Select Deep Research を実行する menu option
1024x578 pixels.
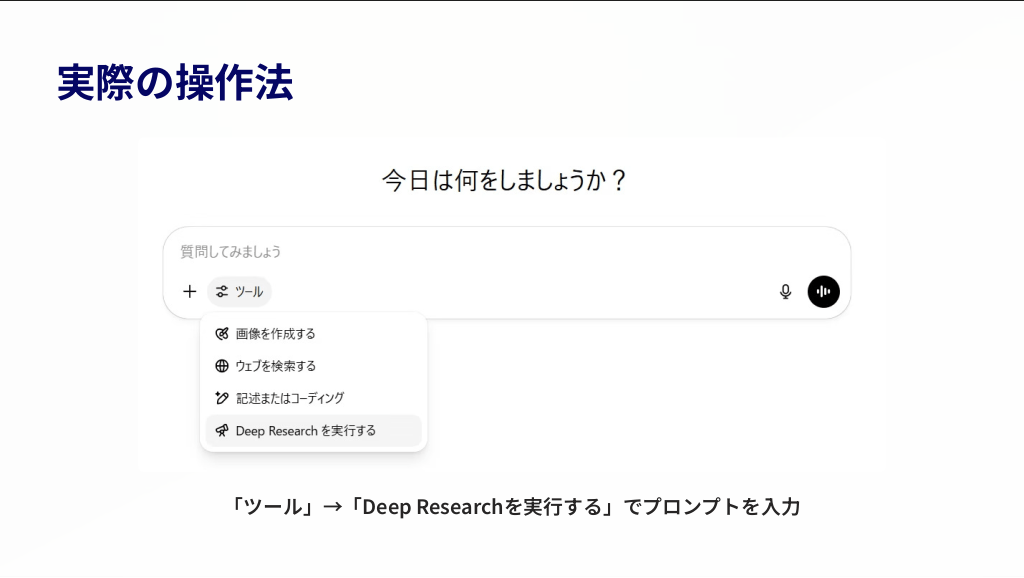click(306, 431)
